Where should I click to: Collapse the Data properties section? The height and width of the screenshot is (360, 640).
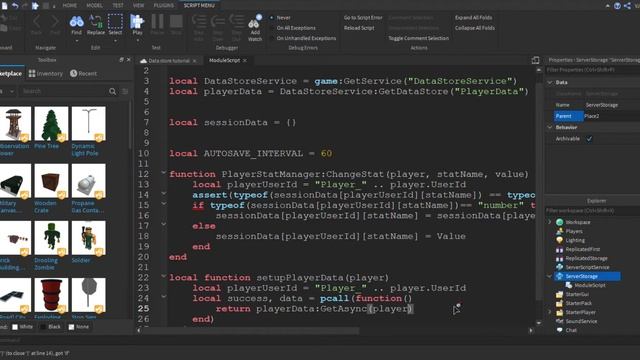point(550,82)
